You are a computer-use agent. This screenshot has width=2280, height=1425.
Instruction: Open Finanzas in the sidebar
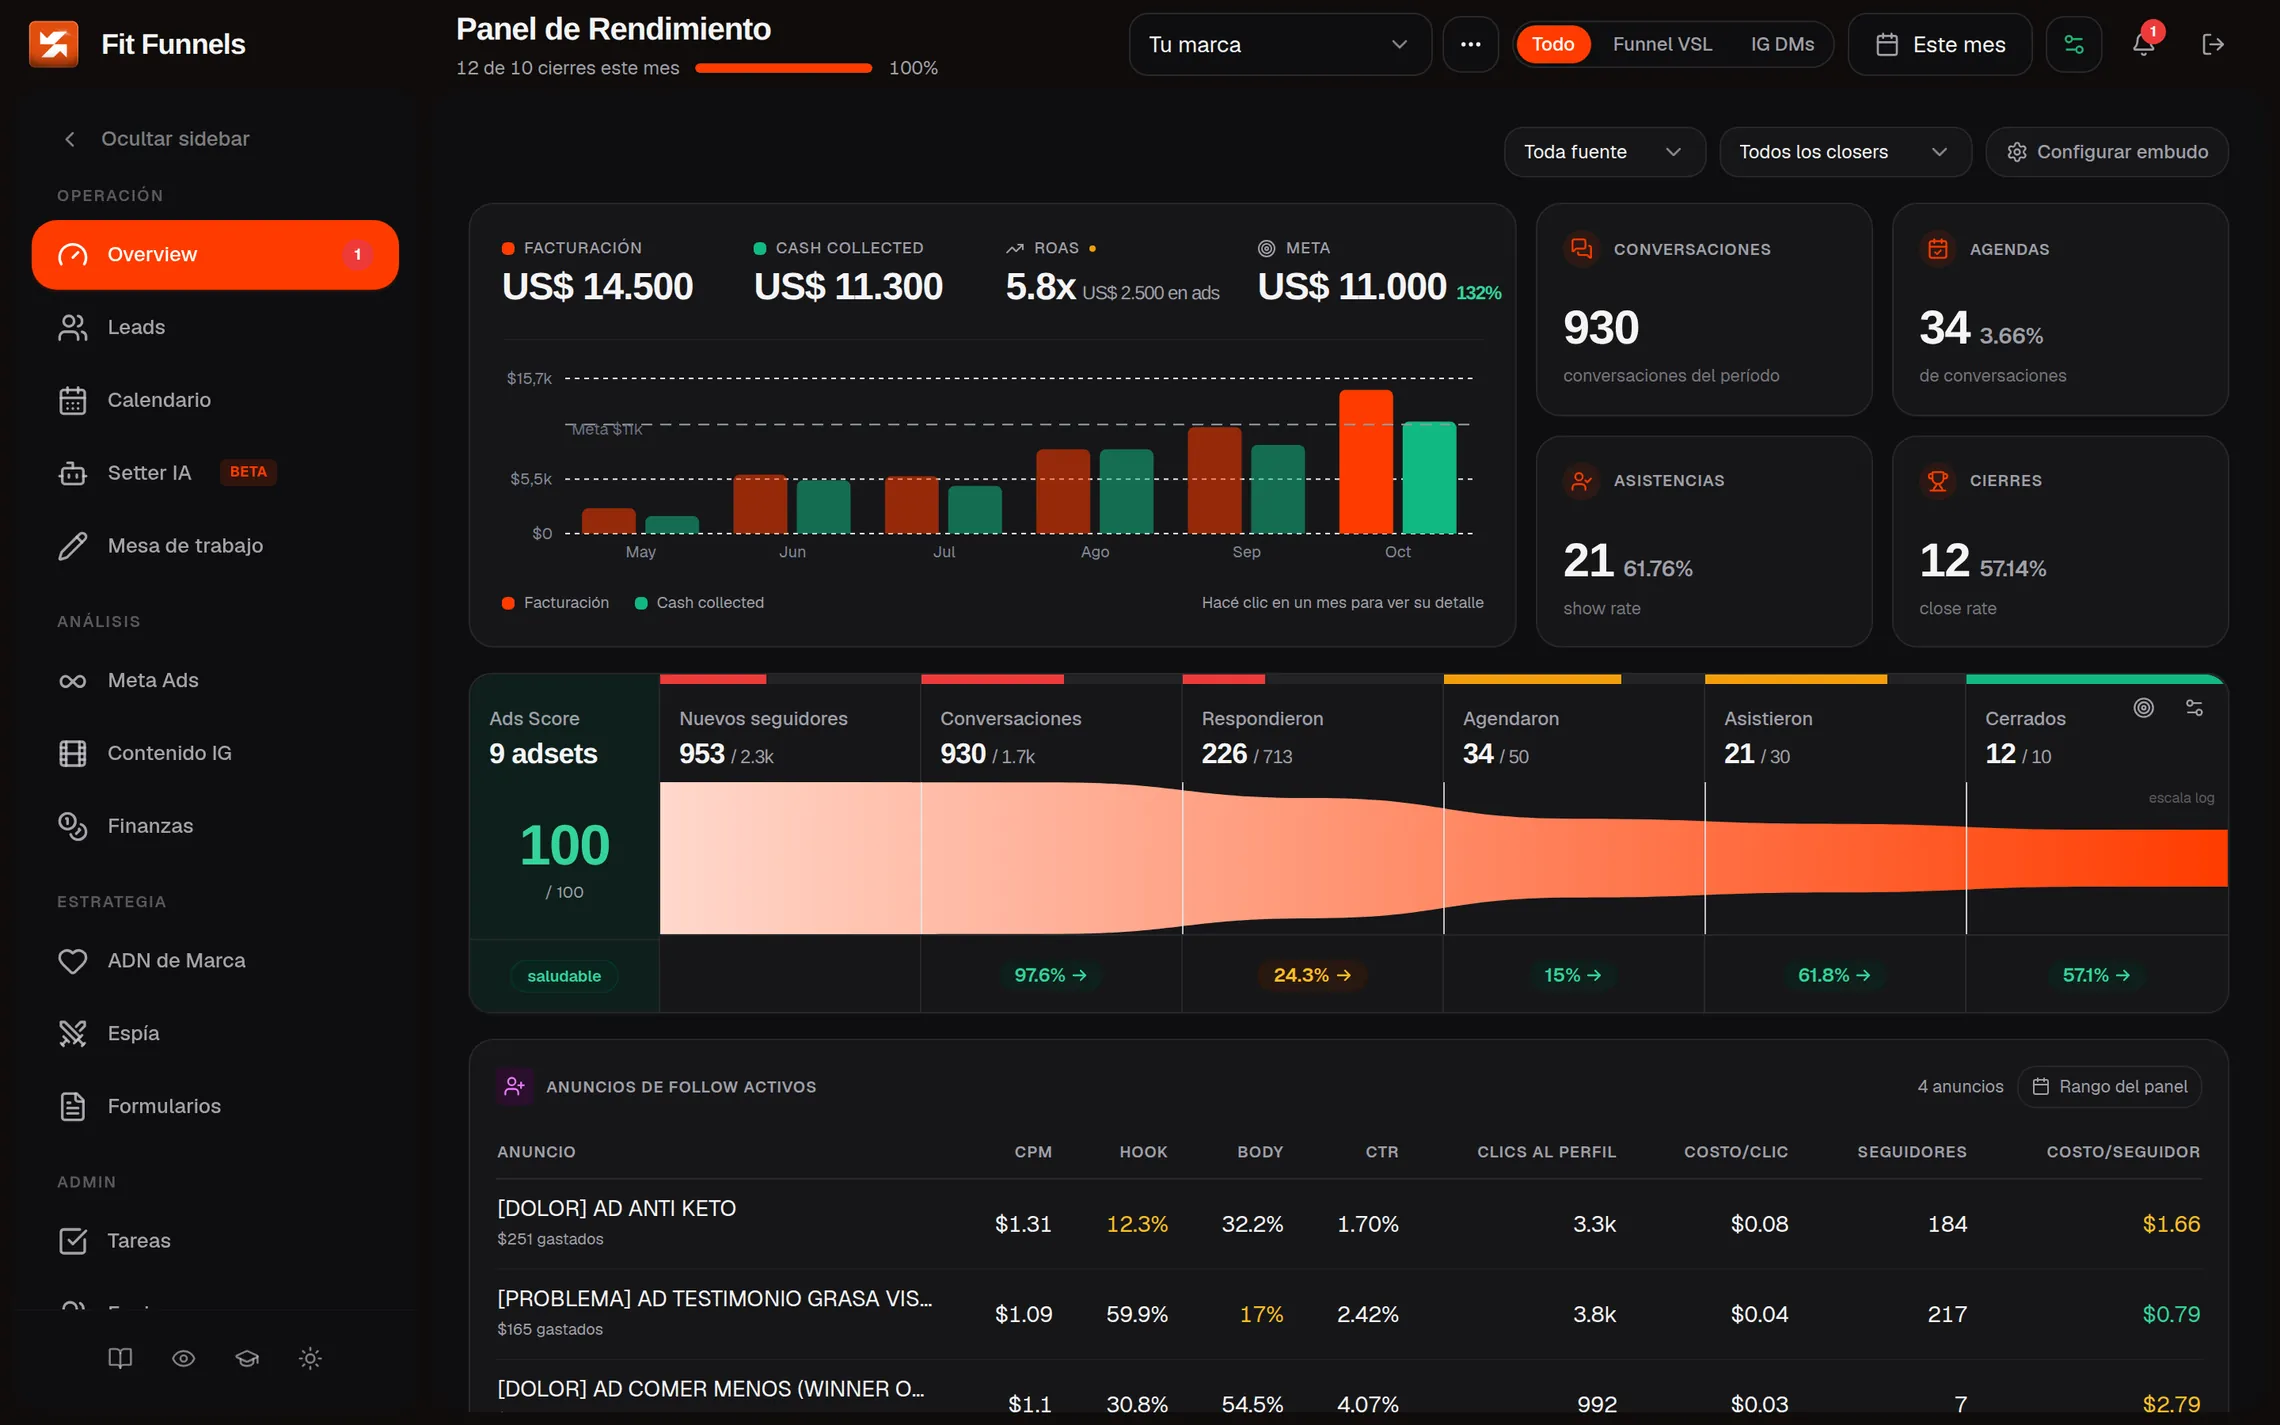(x=215, y=826)
